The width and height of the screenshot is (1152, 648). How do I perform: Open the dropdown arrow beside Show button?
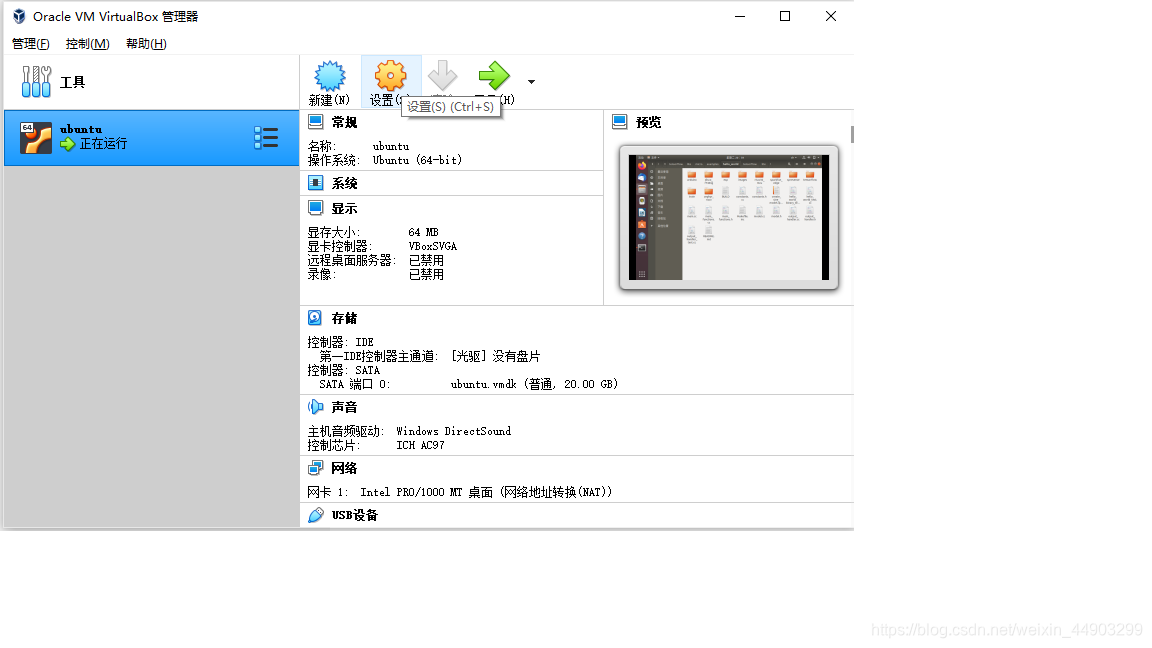click(x=531, y=82)
